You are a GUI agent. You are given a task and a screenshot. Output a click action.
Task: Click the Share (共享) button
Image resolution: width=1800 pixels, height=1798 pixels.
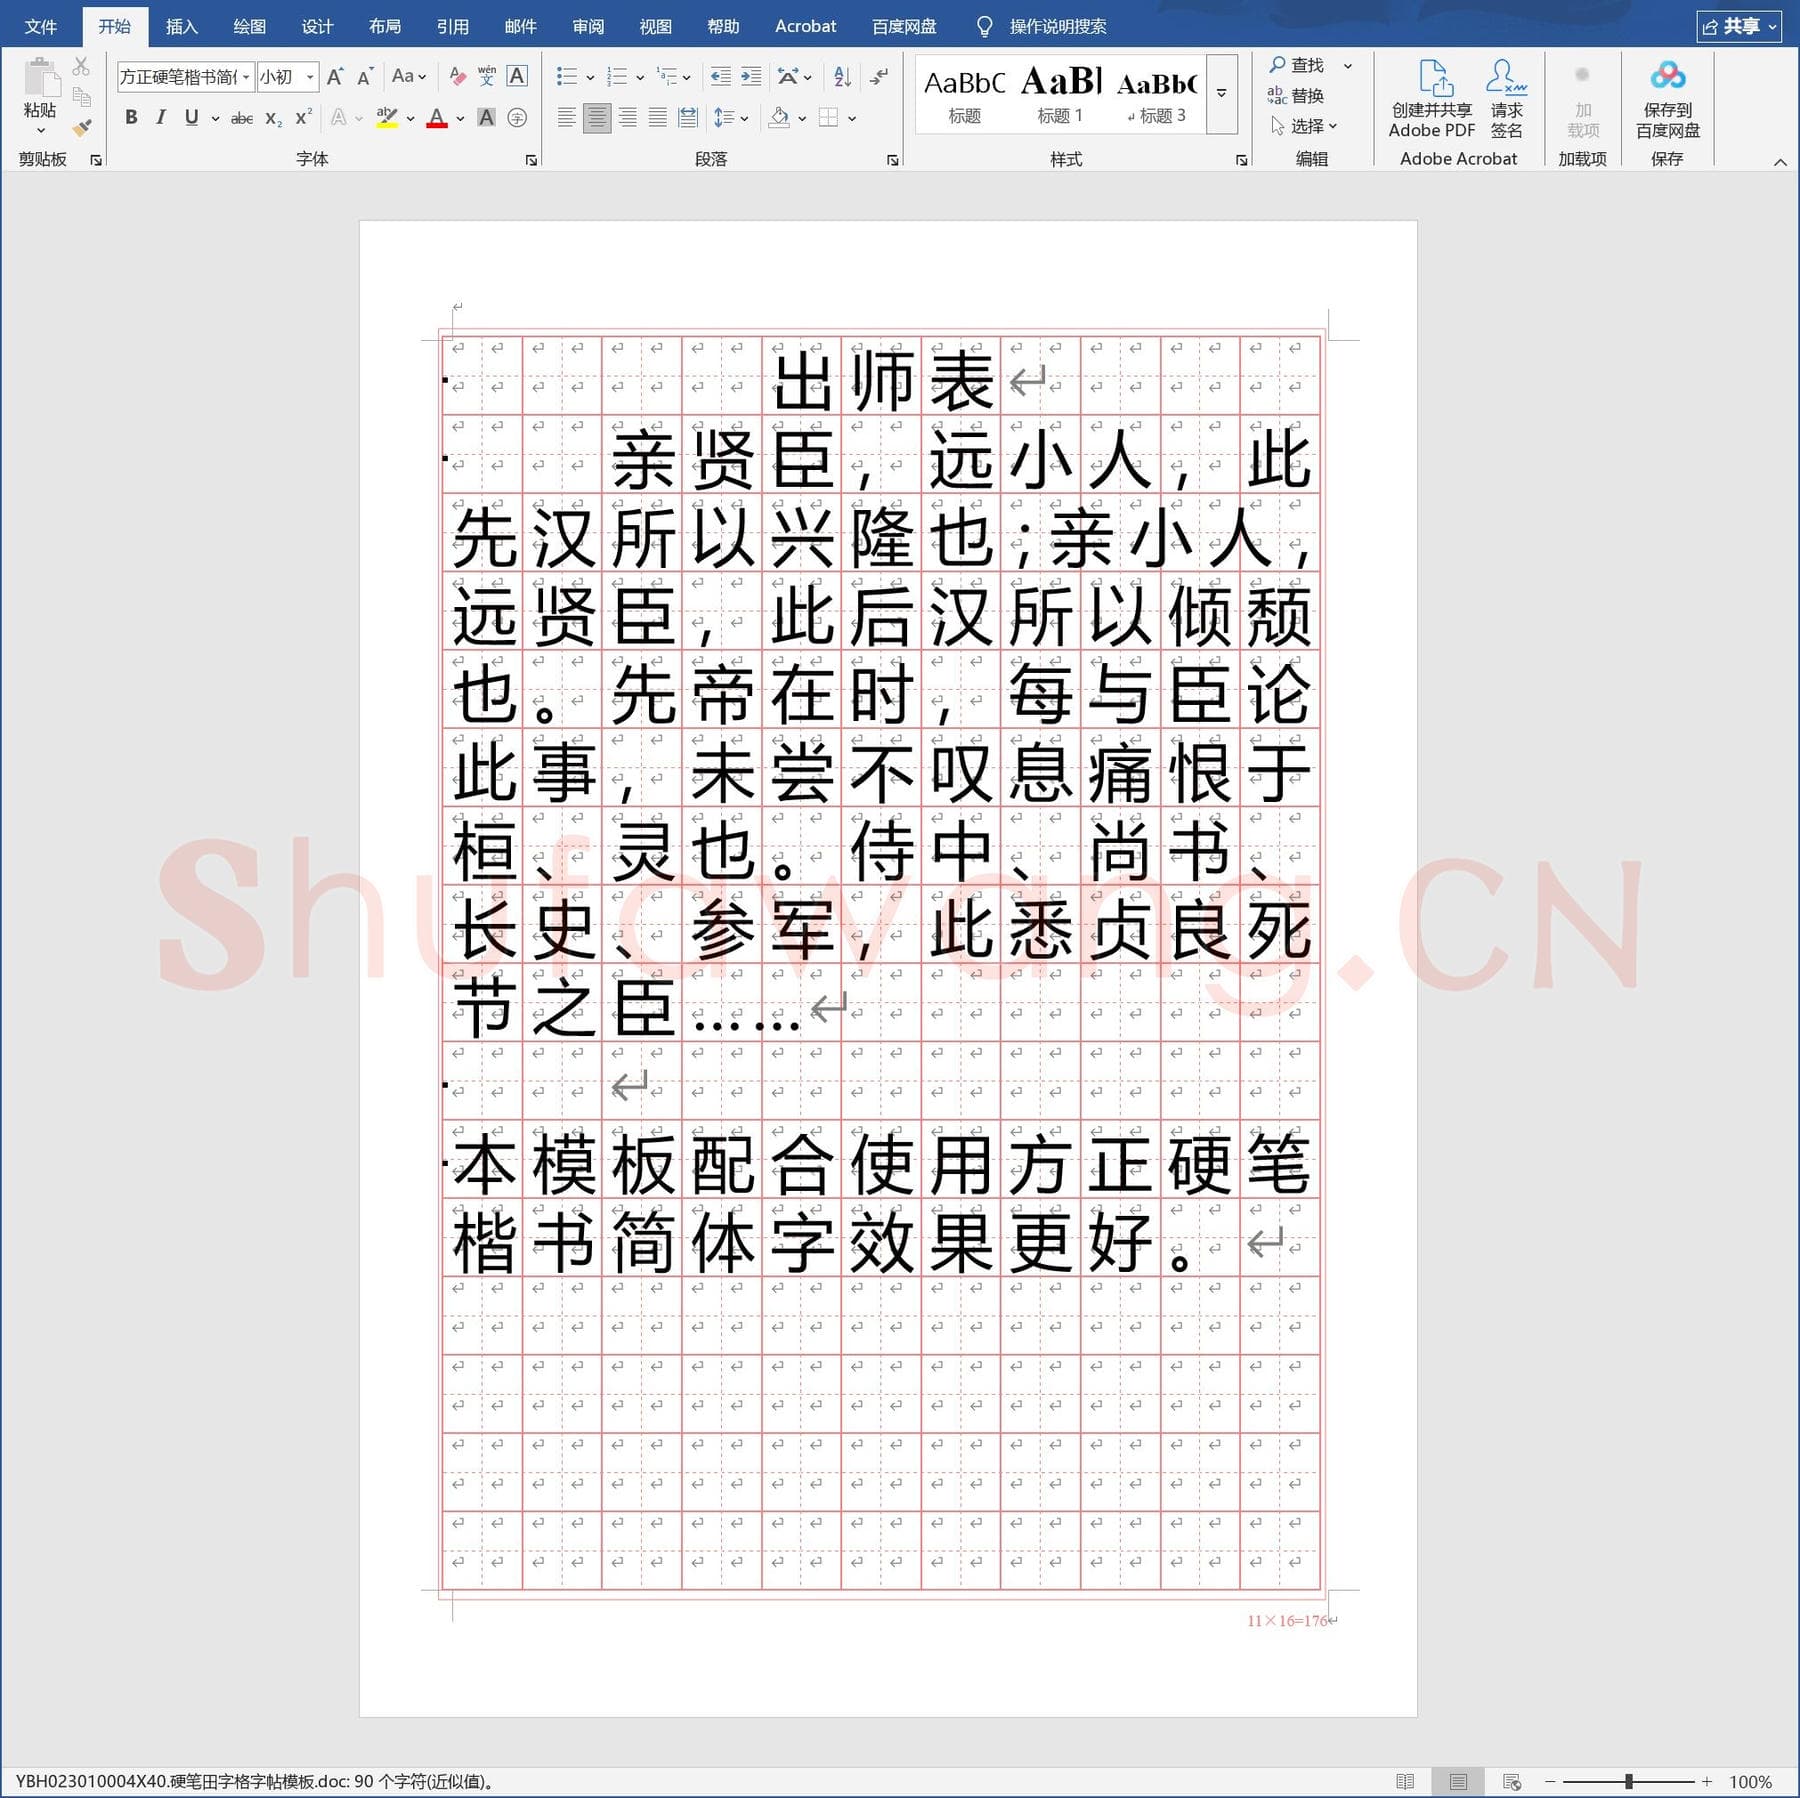pyautogui.click(x=1739, y=26)
